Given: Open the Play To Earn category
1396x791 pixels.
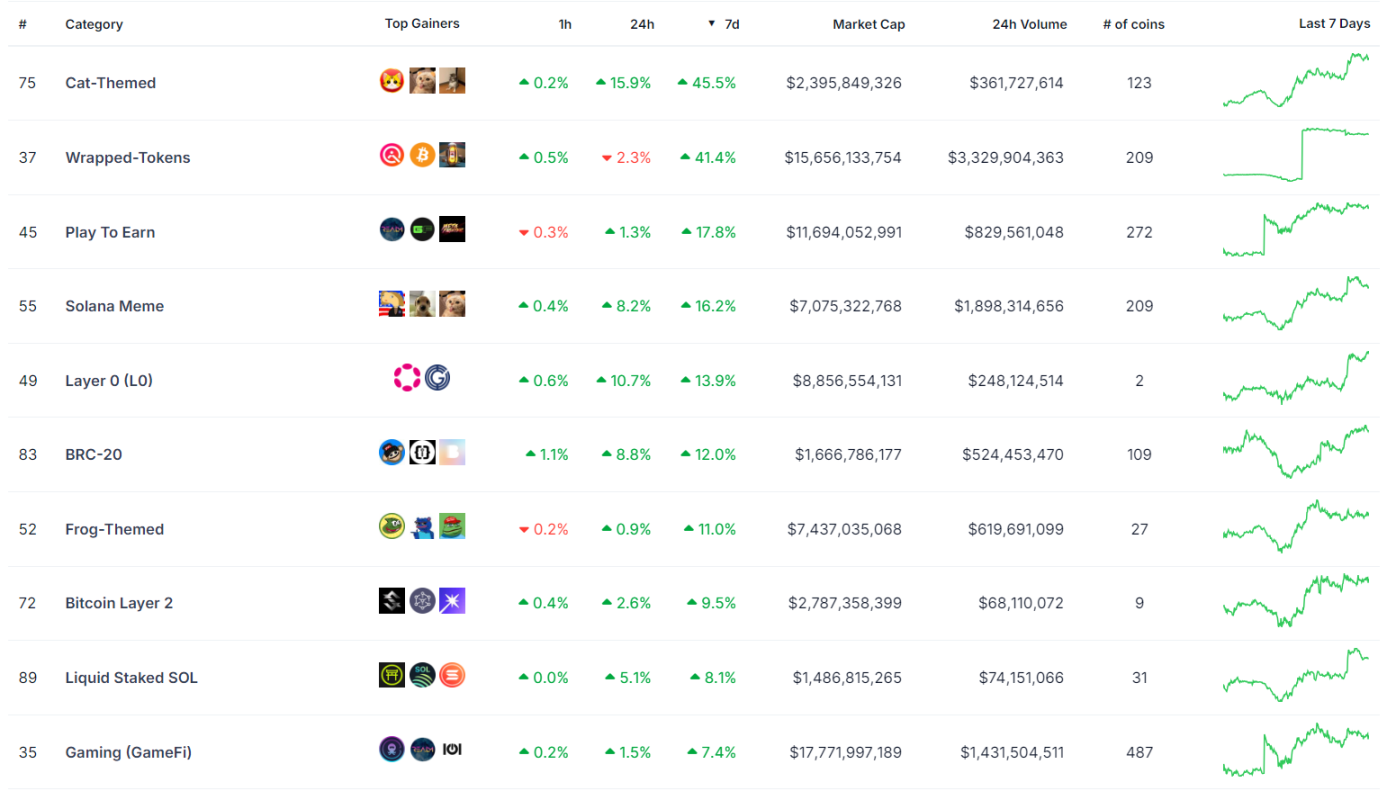Looking at the screenshot, I should (110, 232).
